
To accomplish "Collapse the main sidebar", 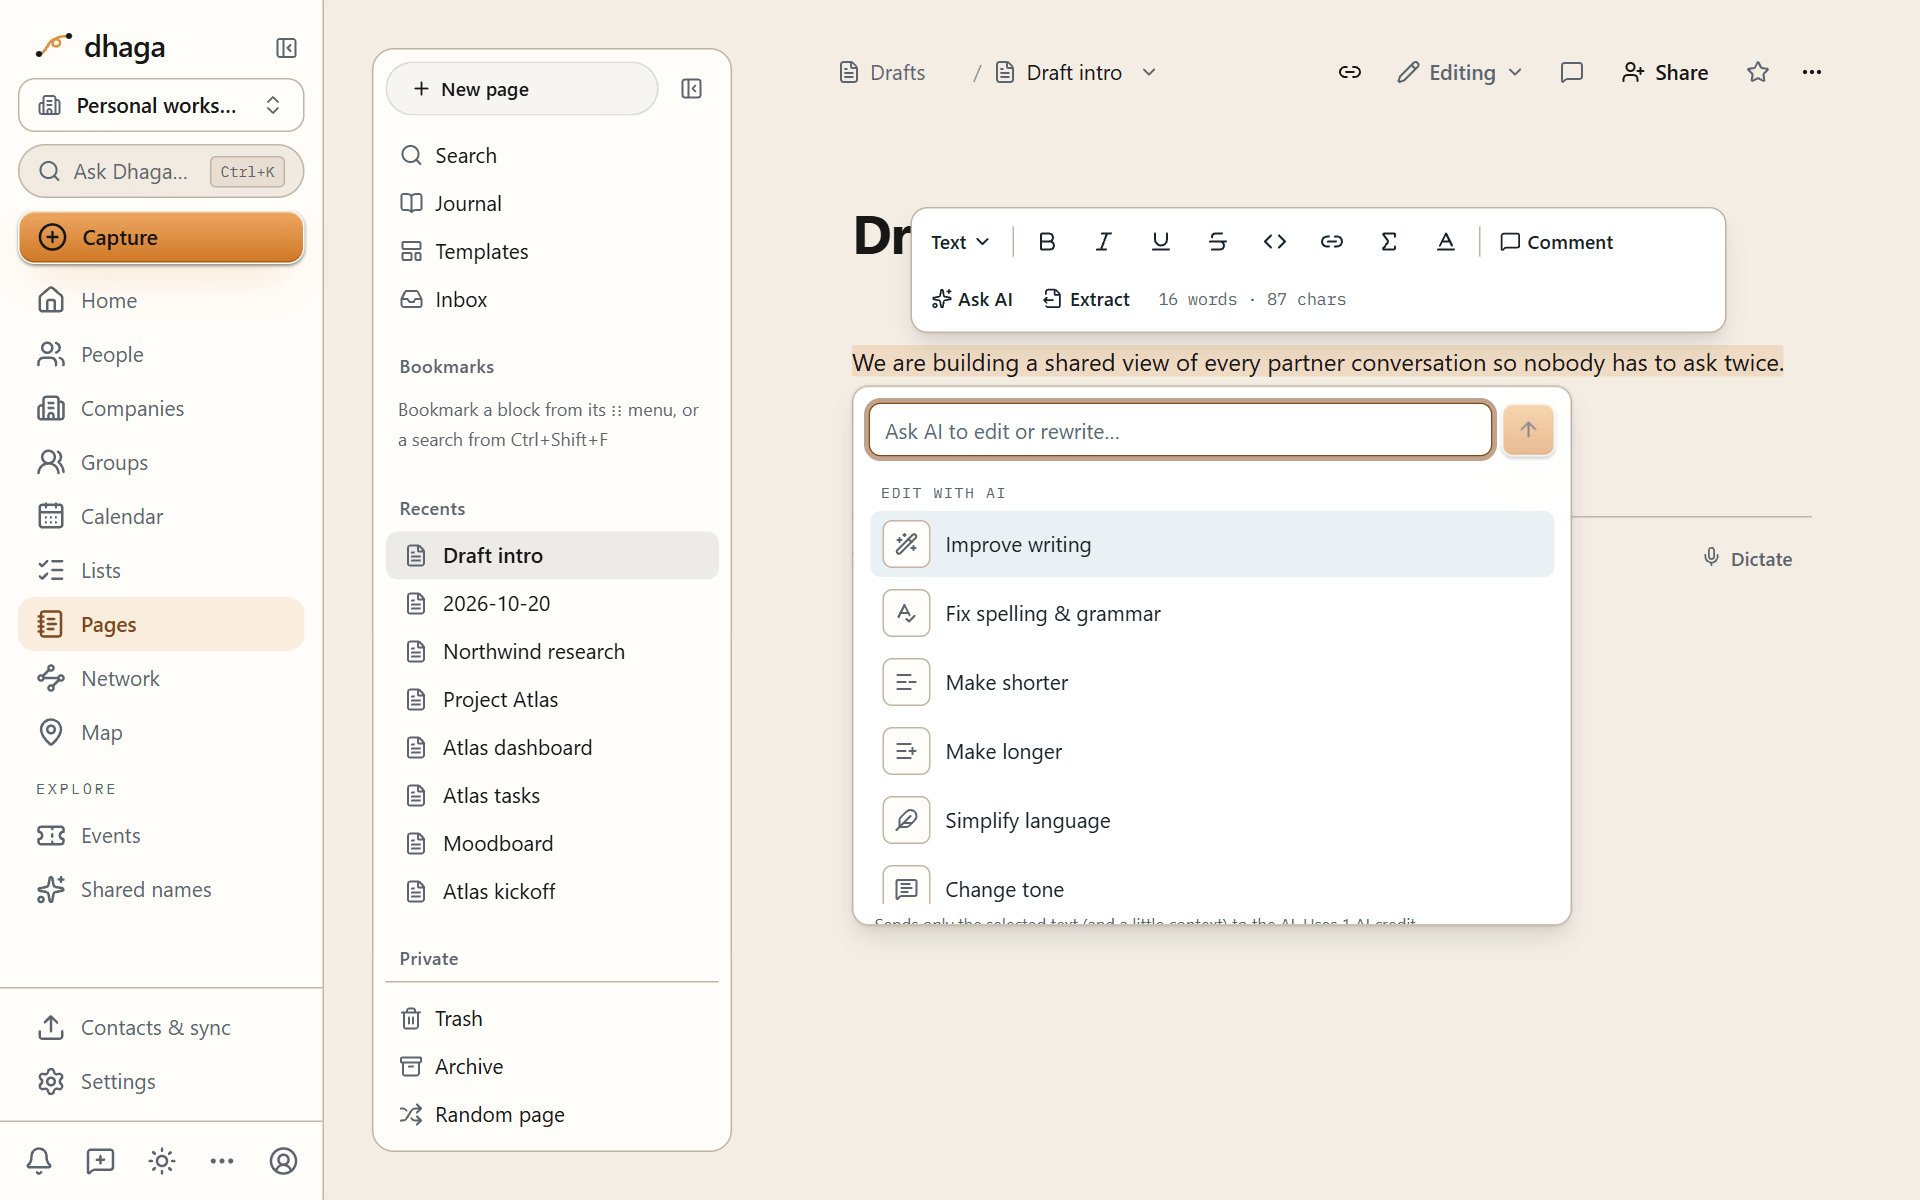I will click(286, 48).
